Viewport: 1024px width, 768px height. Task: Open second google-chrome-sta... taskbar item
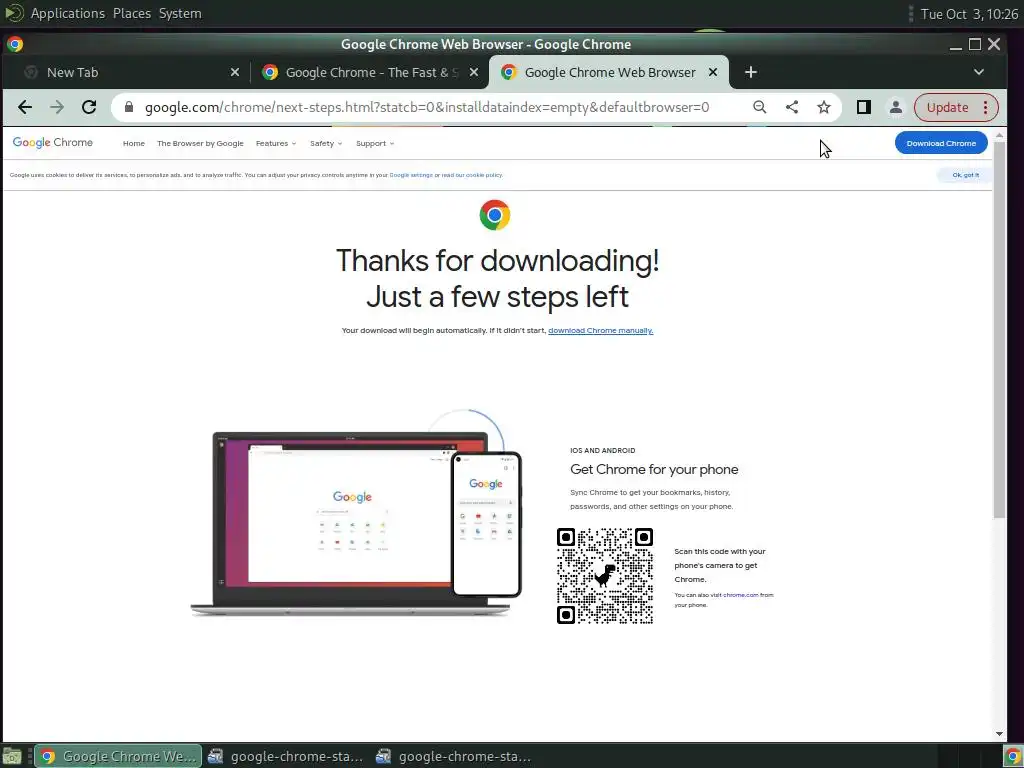coord(453,756)
